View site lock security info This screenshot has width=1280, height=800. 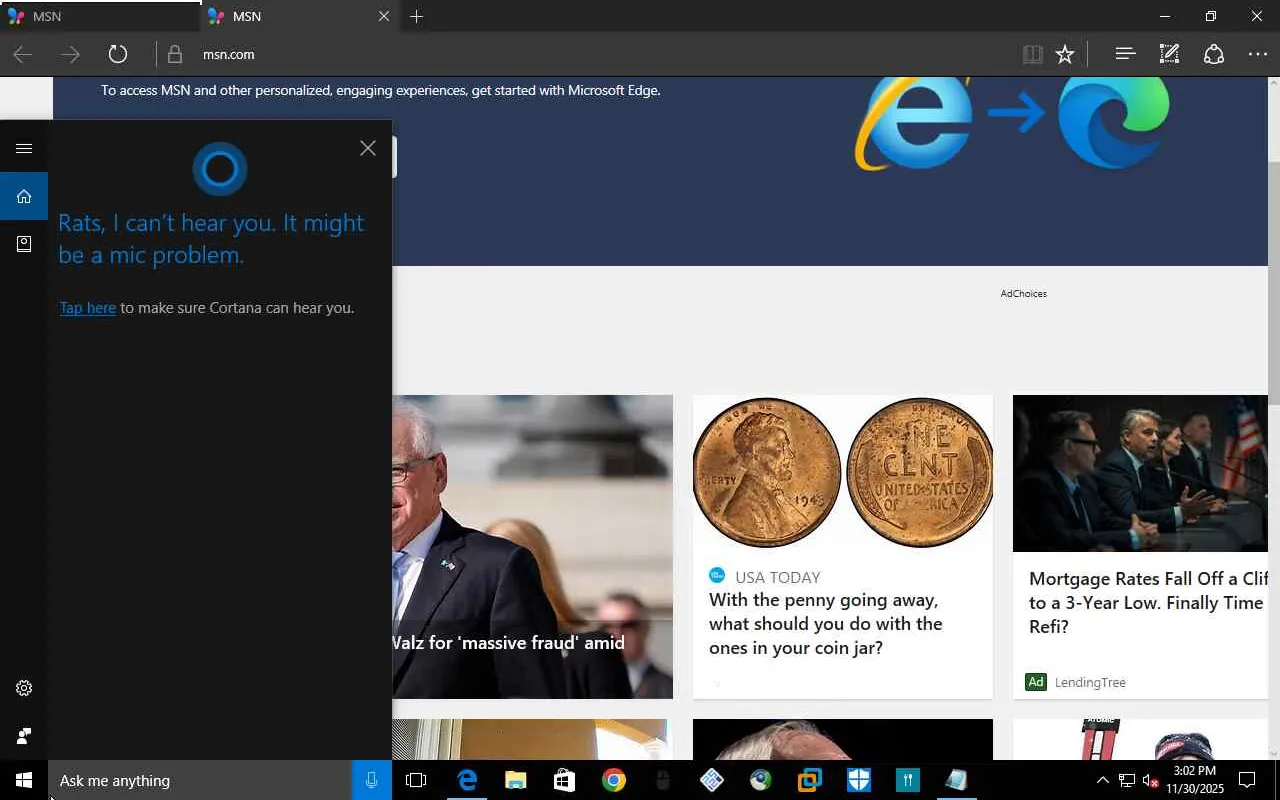175,54
